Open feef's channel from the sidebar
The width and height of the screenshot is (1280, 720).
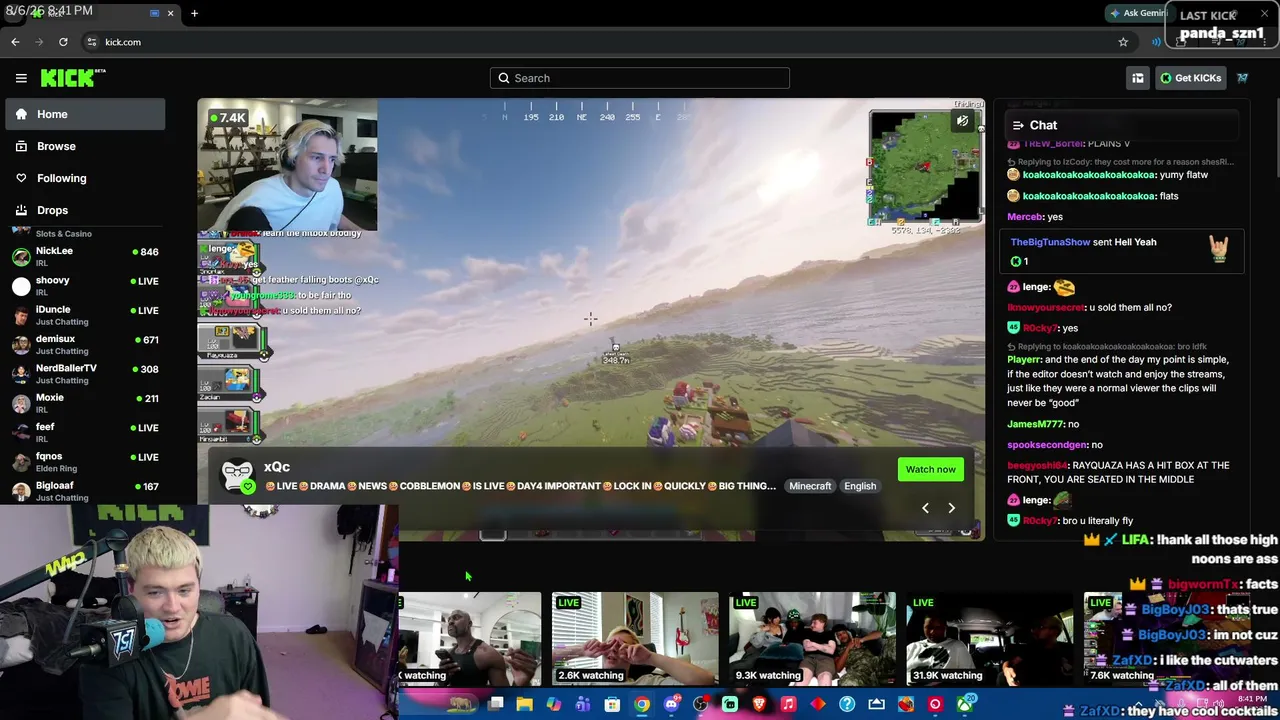point(85,433)
